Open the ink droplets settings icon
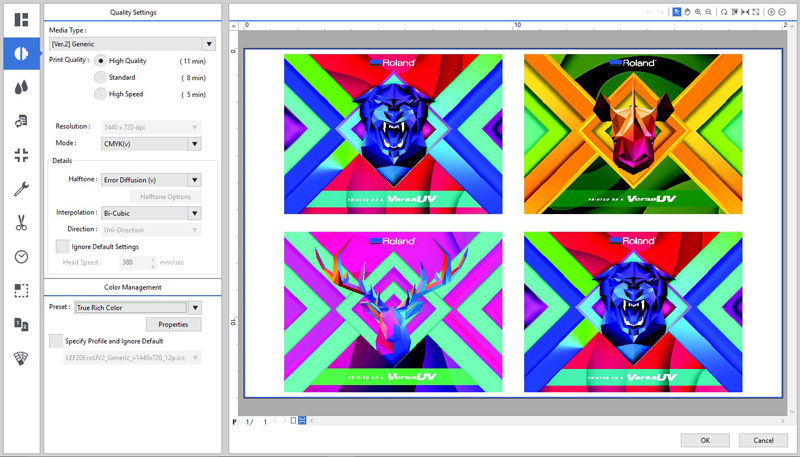 click(21, 87)
